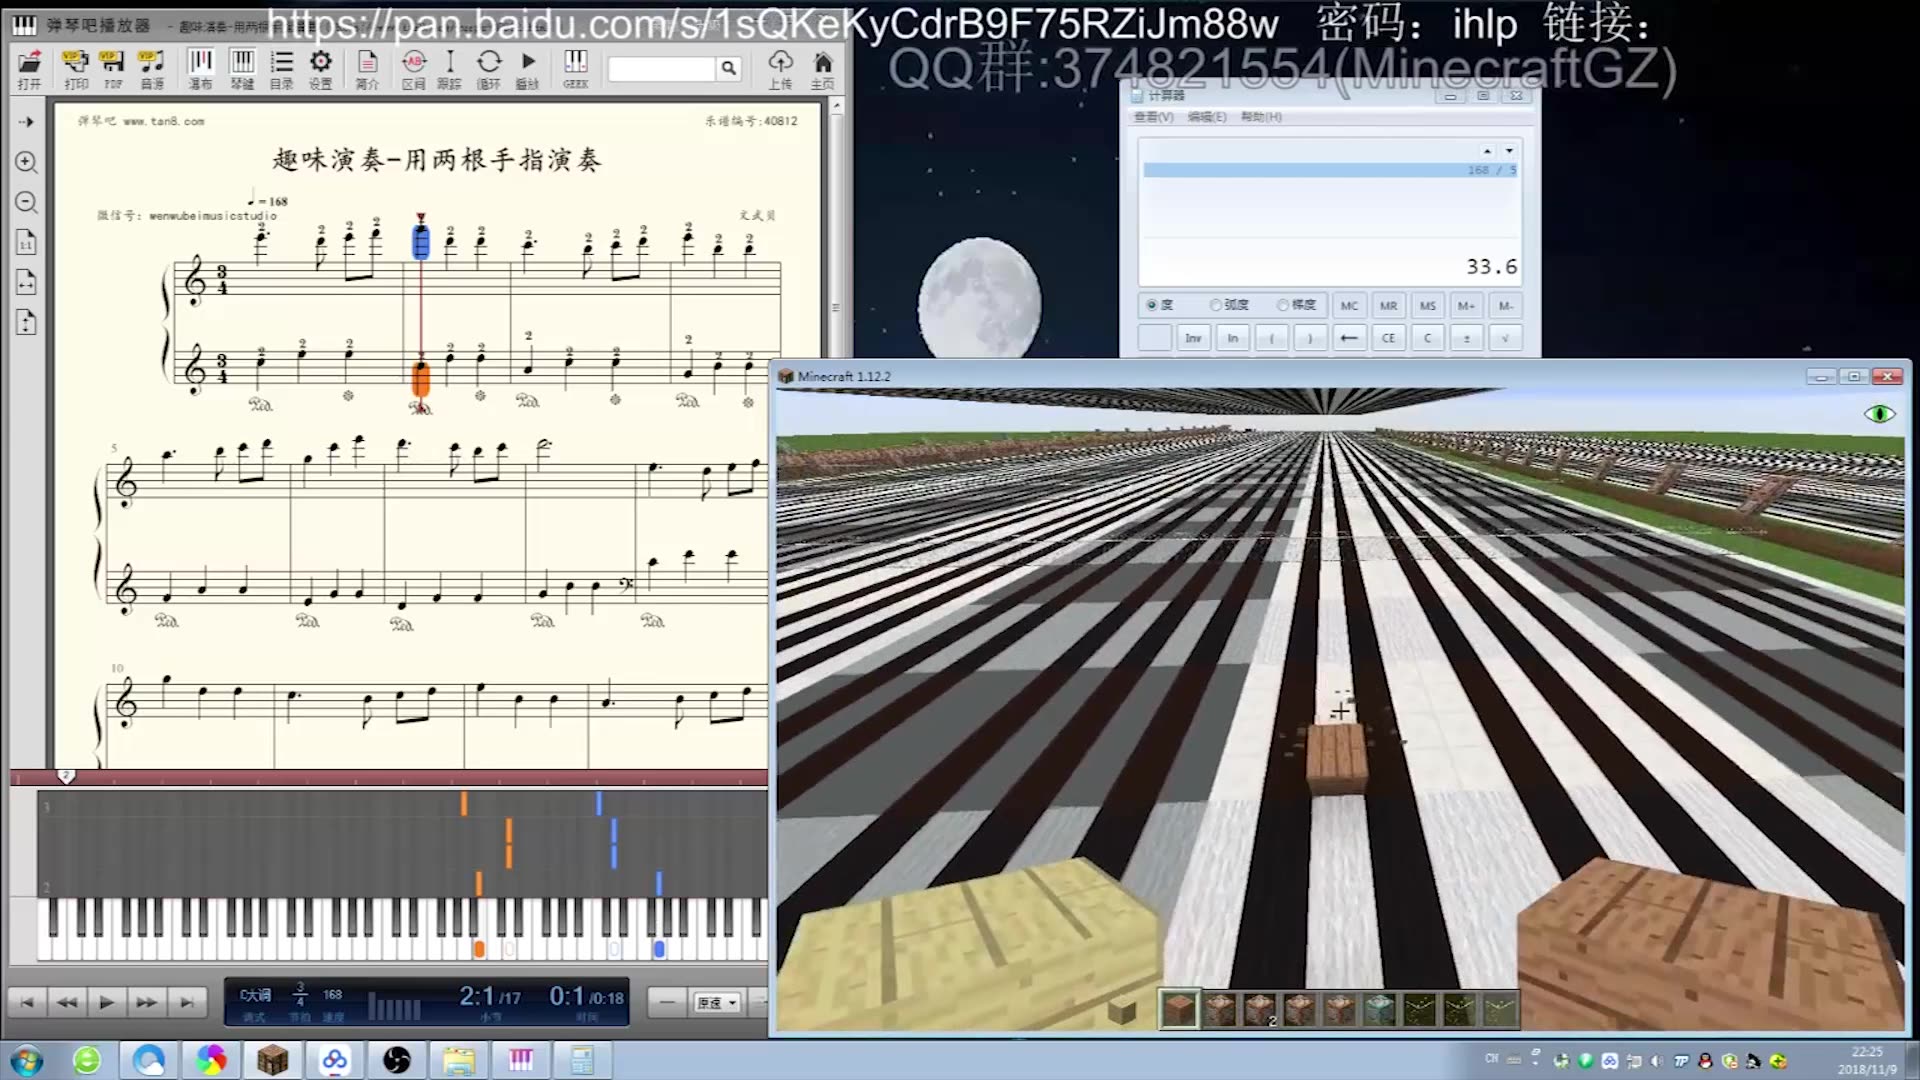Select the 梯度 gradians radio button
1920x1080 pixels.
coord(1282,305)
